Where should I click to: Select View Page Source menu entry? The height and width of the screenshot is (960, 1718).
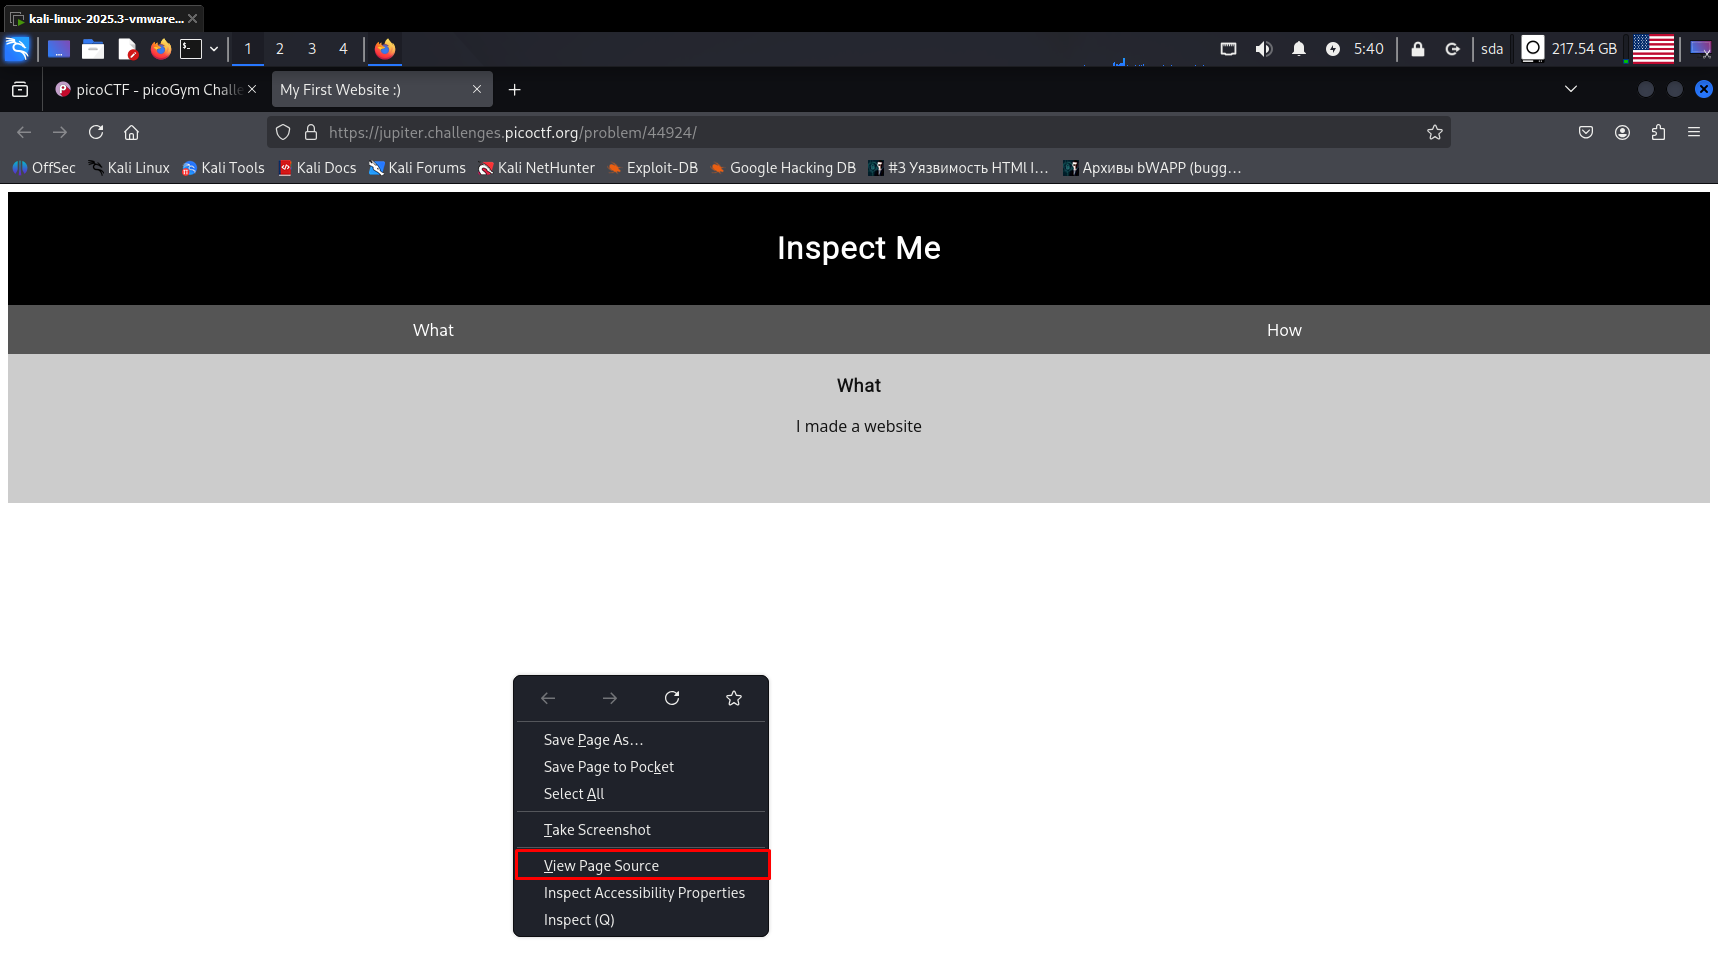coord(601,865)
